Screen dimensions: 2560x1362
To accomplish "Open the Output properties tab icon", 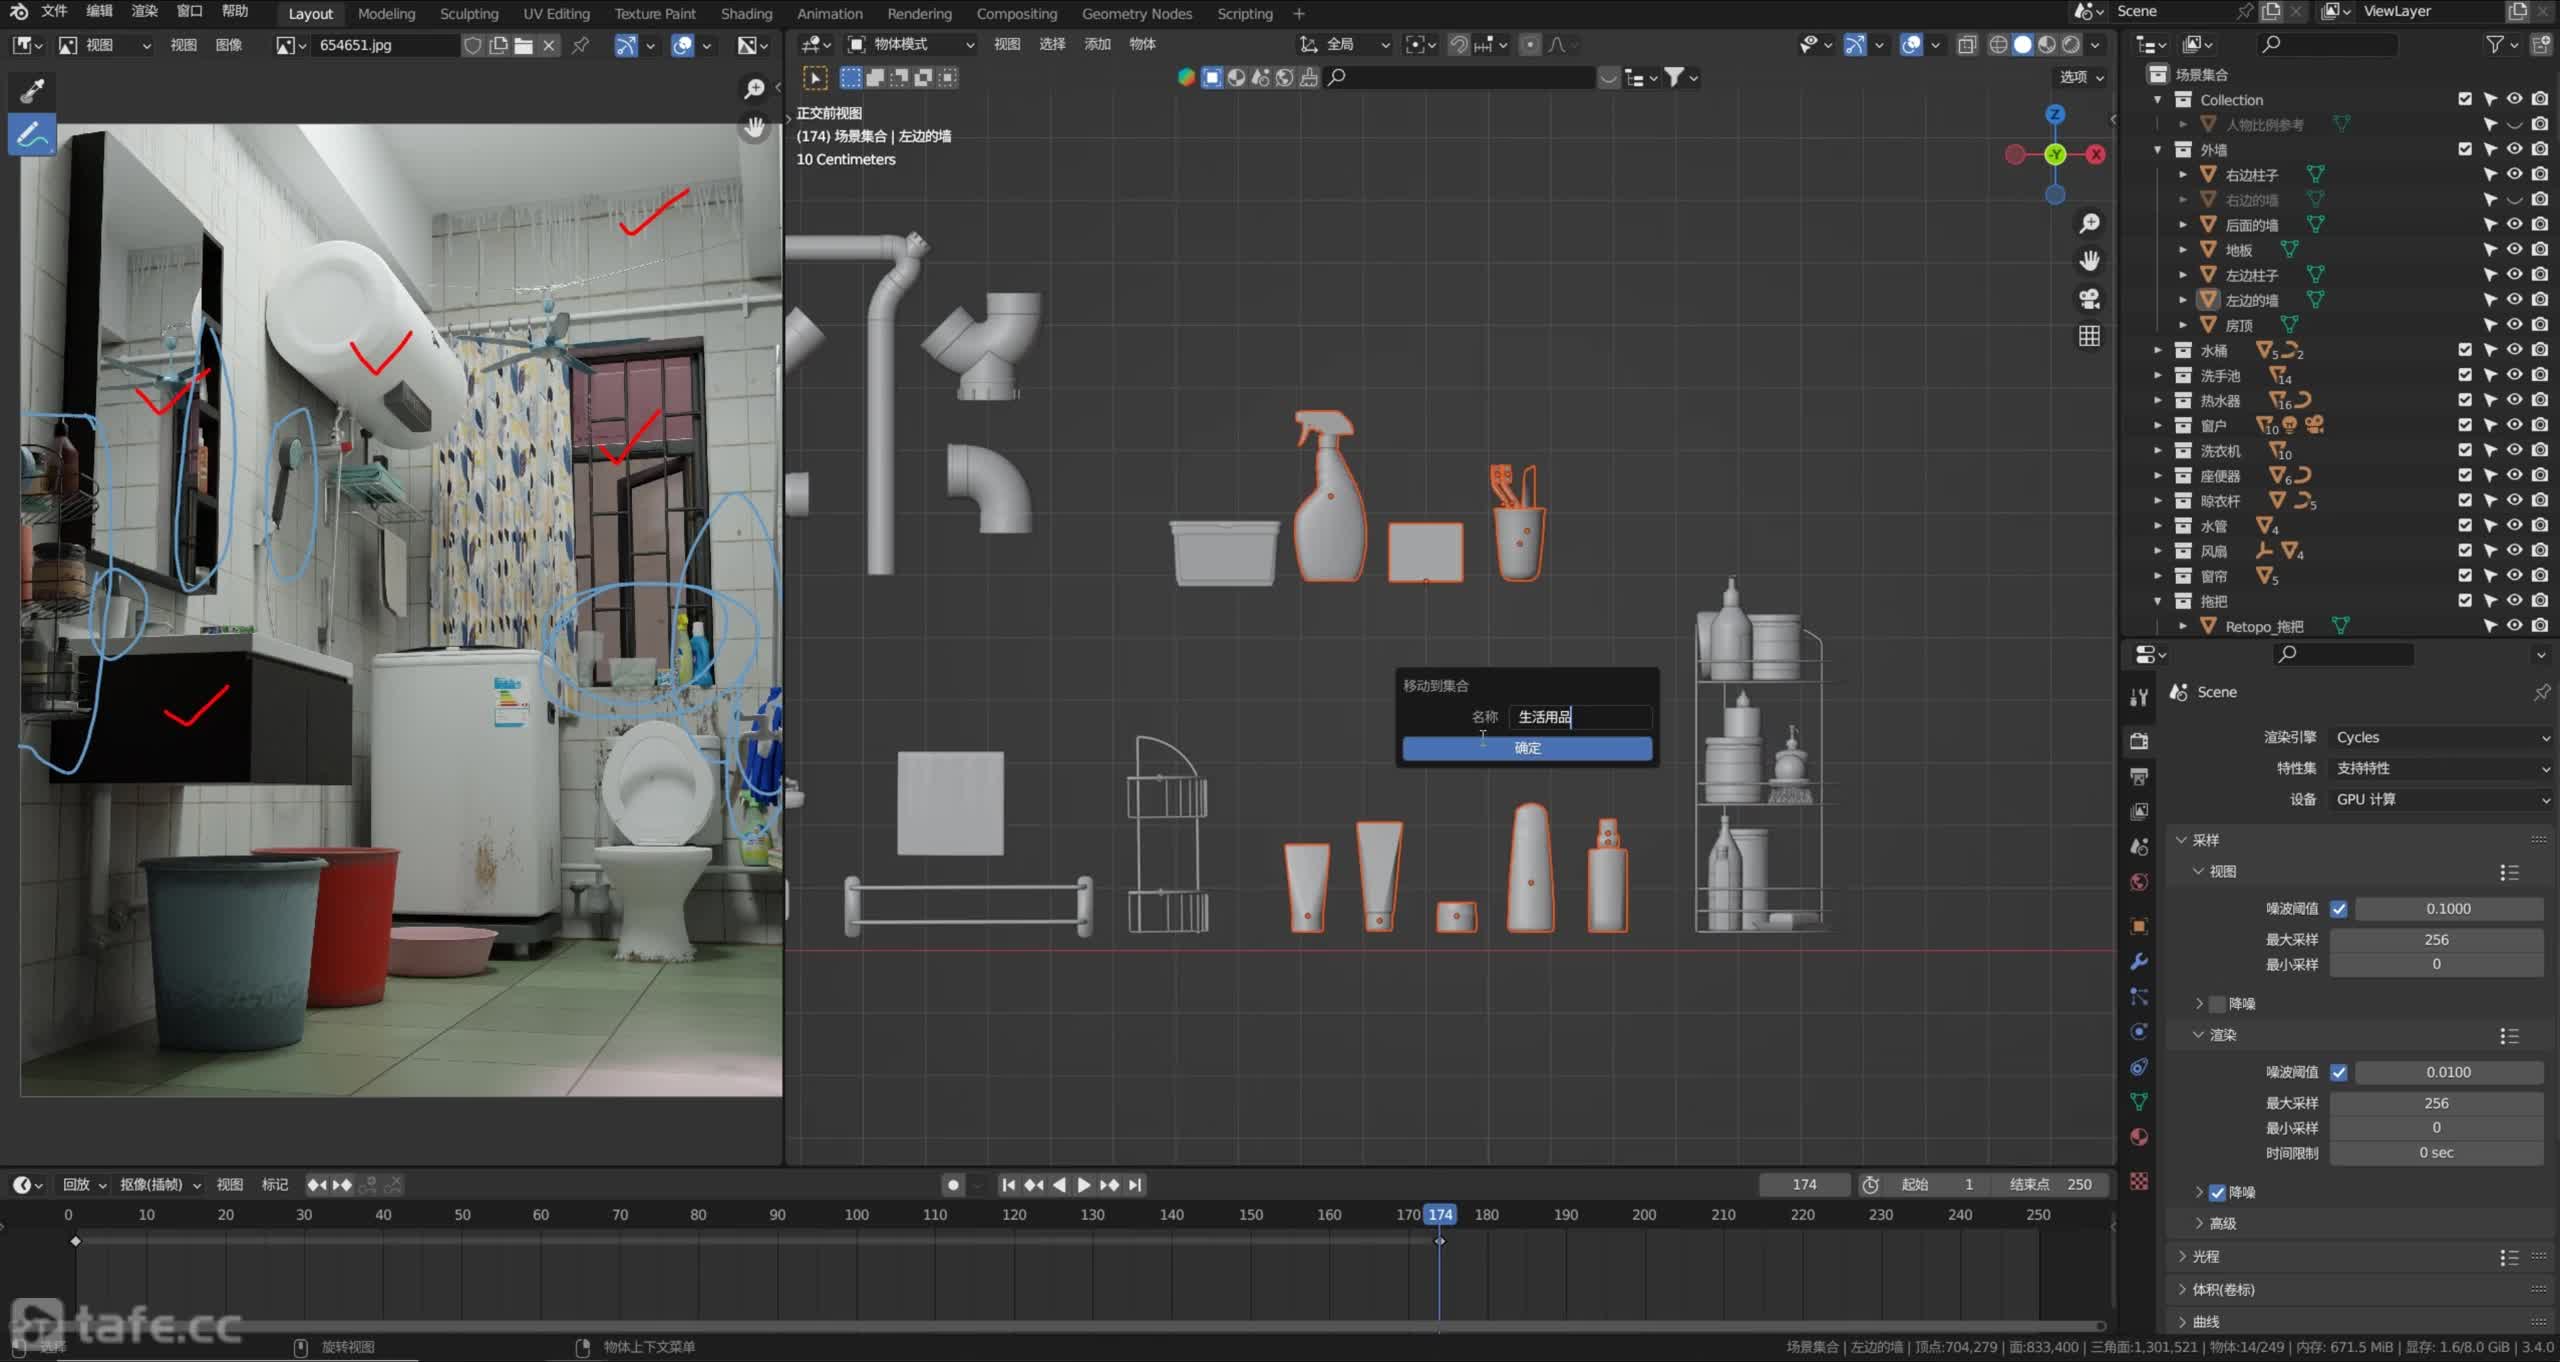I will tap(2139, 777).
